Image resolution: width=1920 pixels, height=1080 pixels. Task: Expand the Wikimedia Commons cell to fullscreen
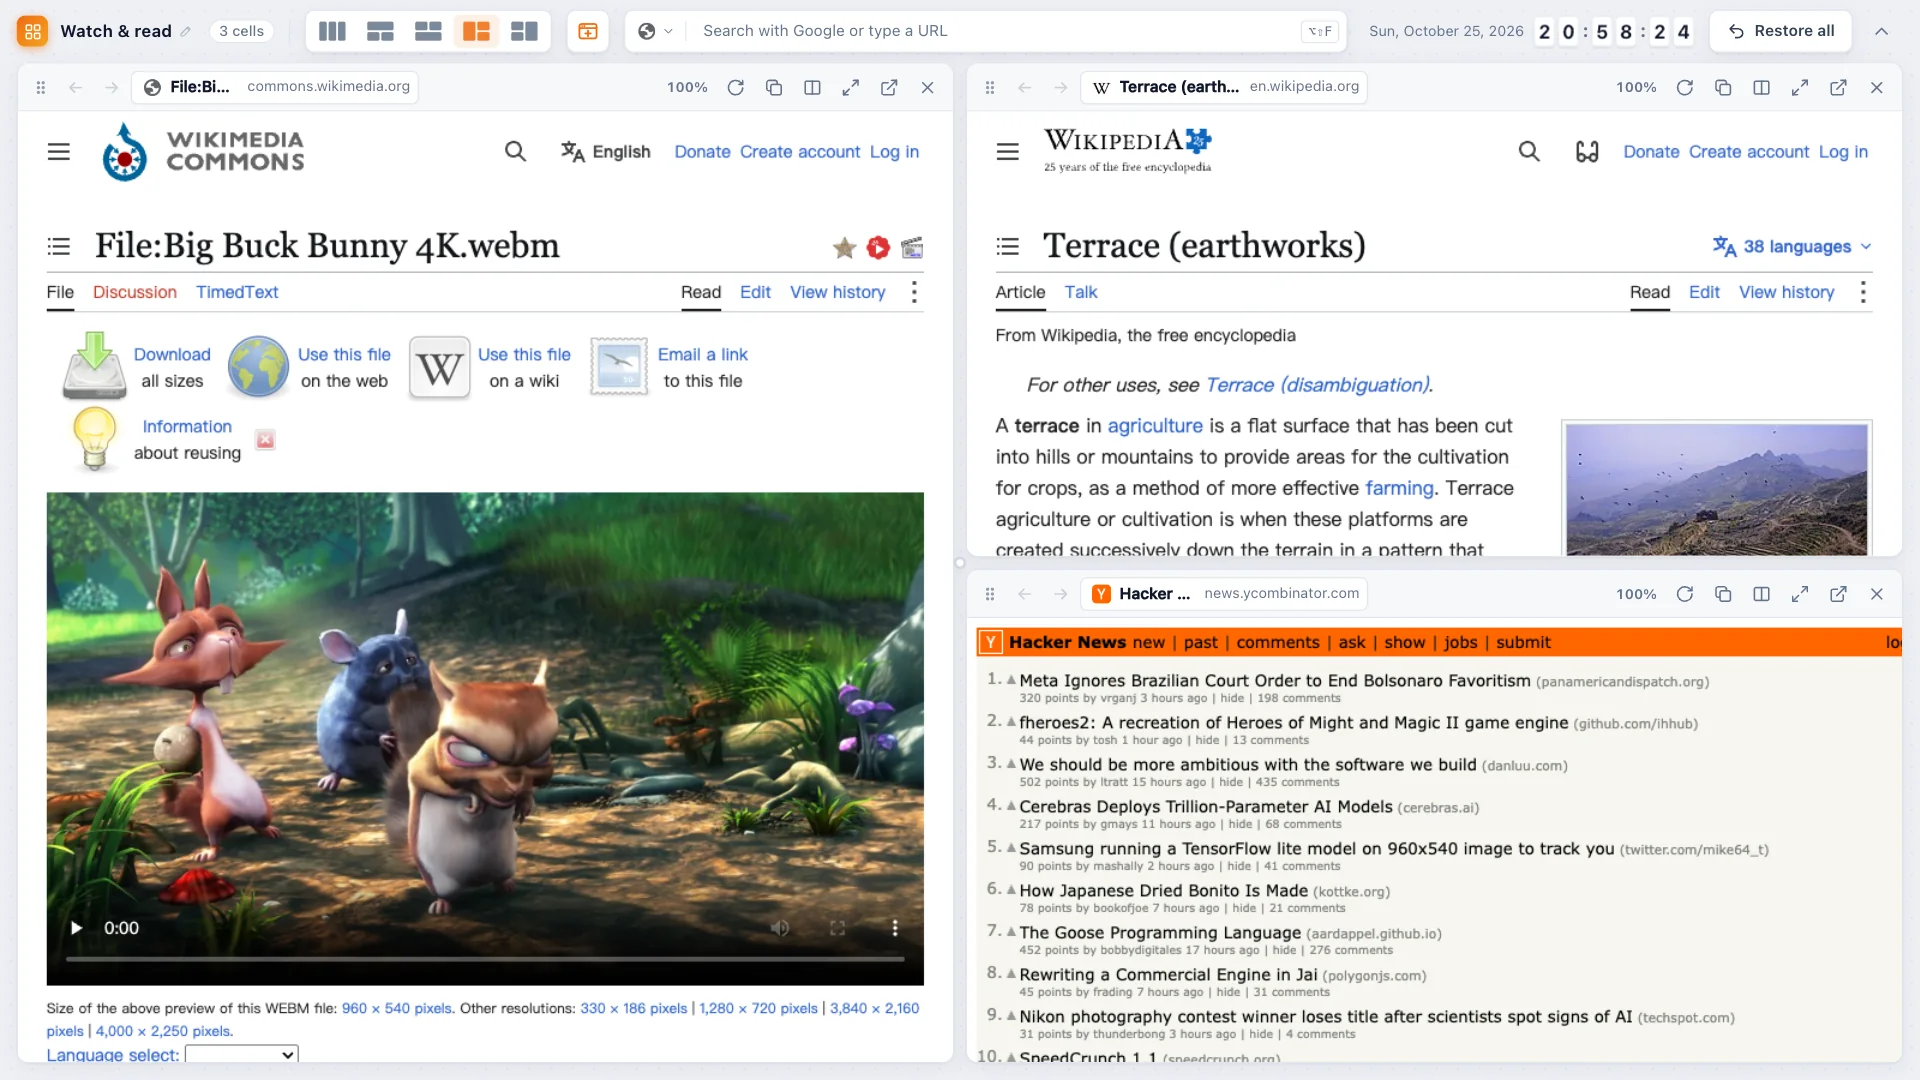[851, 87]
